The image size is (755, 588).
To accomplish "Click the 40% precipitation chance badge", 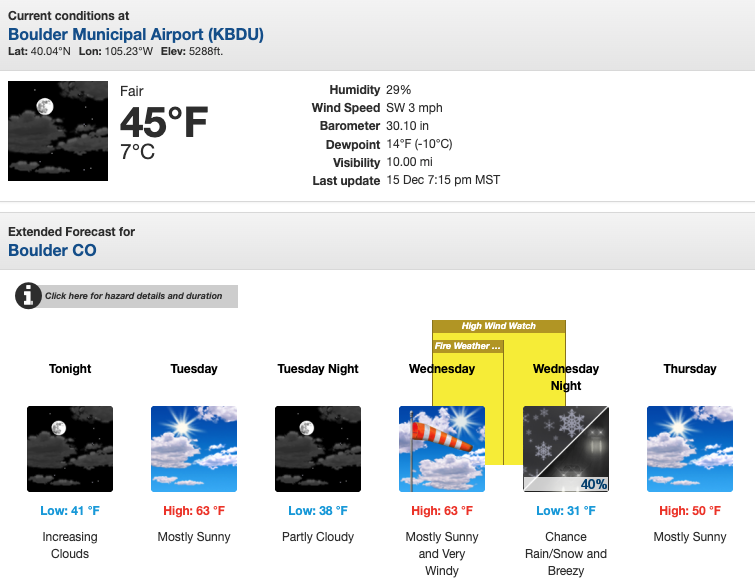I will [594, 484].
